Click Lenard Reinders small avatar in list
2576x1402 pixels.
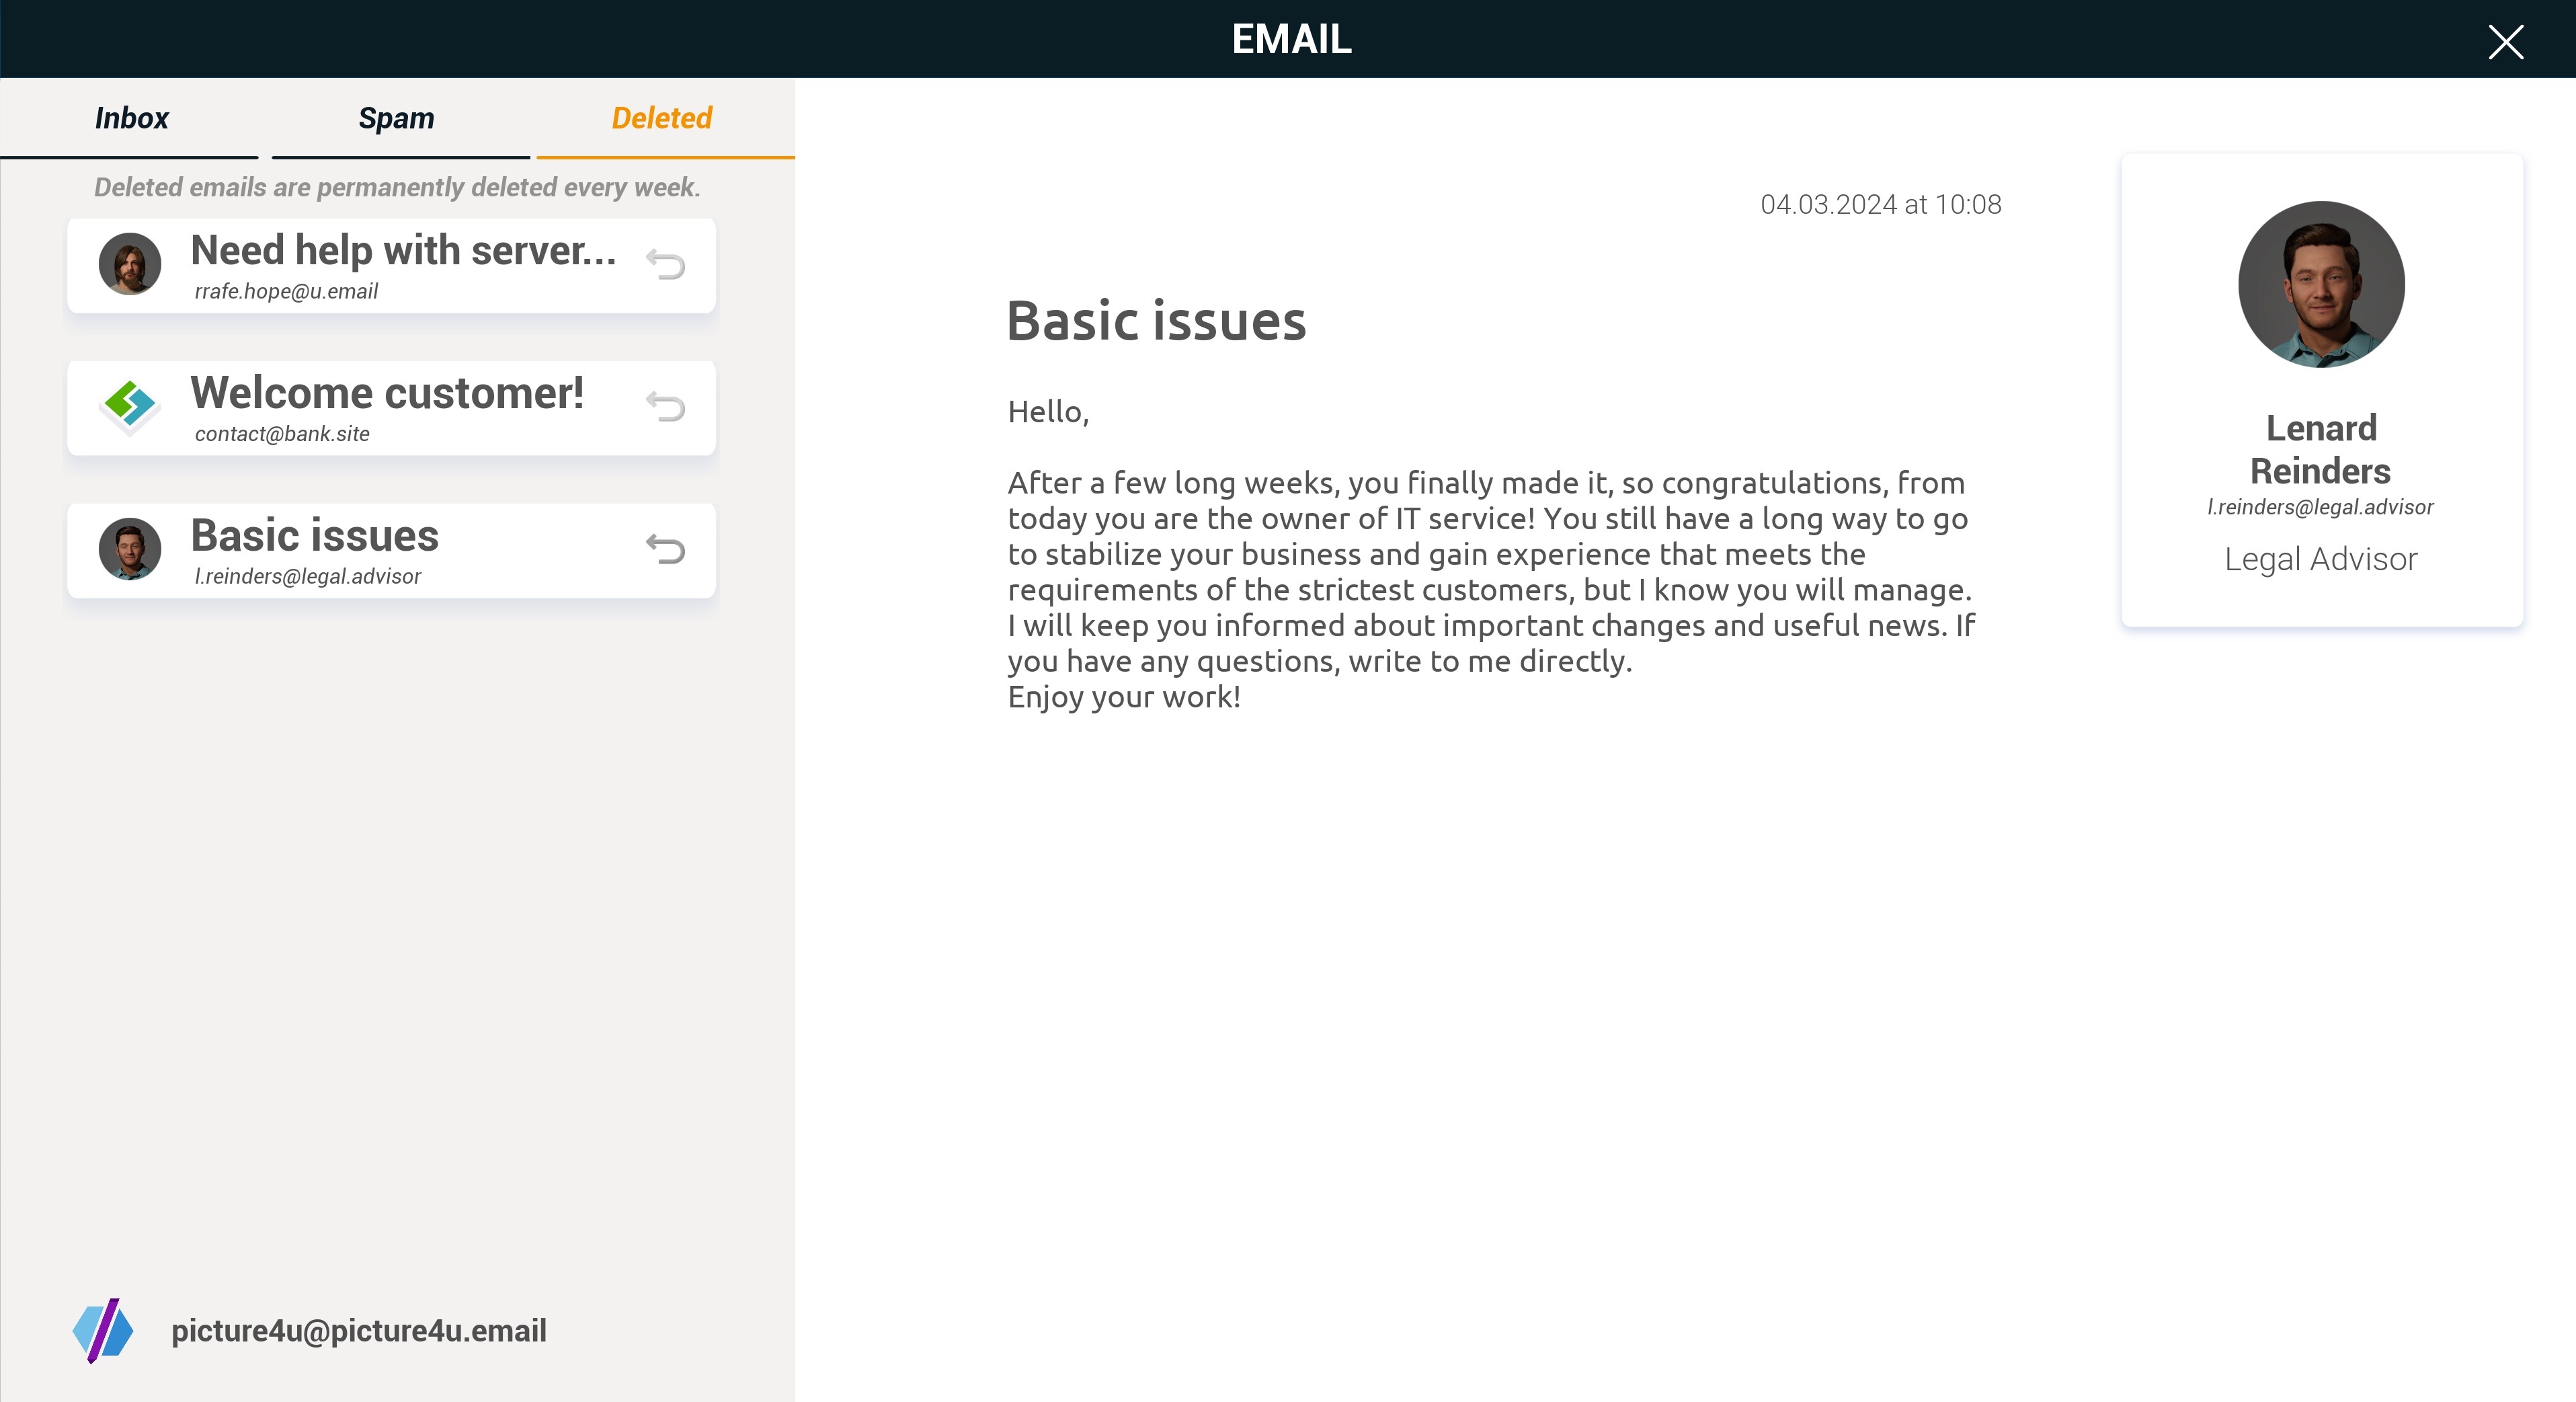pos(130,549)
